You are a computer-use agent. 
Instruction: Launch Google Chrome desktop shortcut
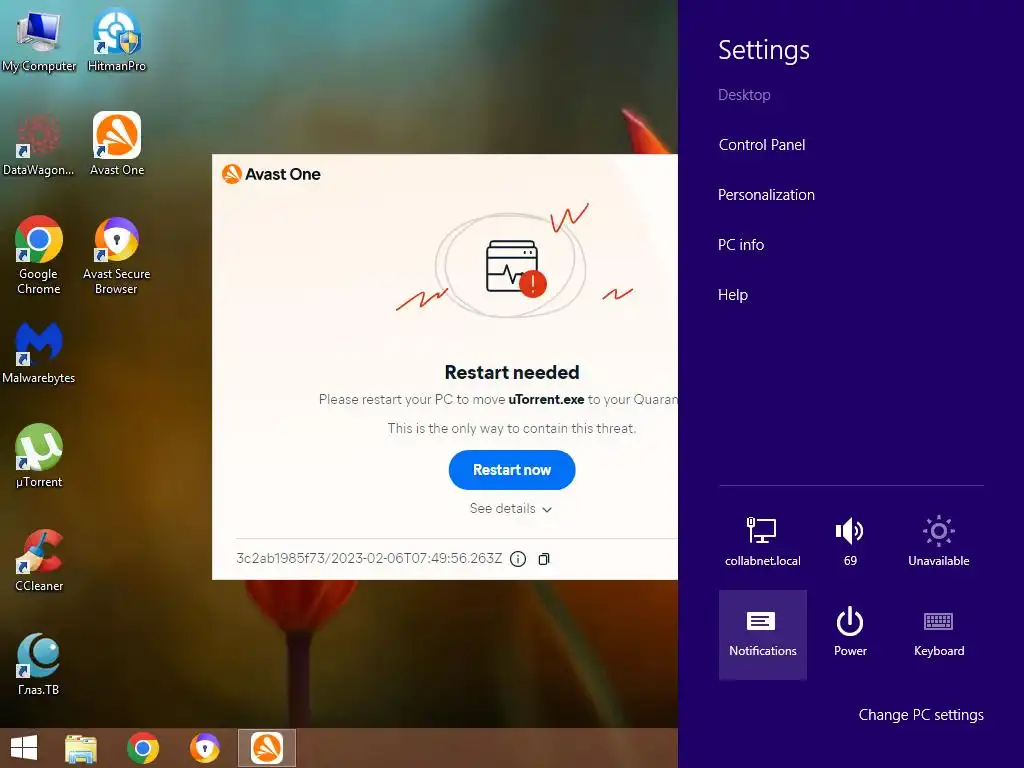coord(39,255)
